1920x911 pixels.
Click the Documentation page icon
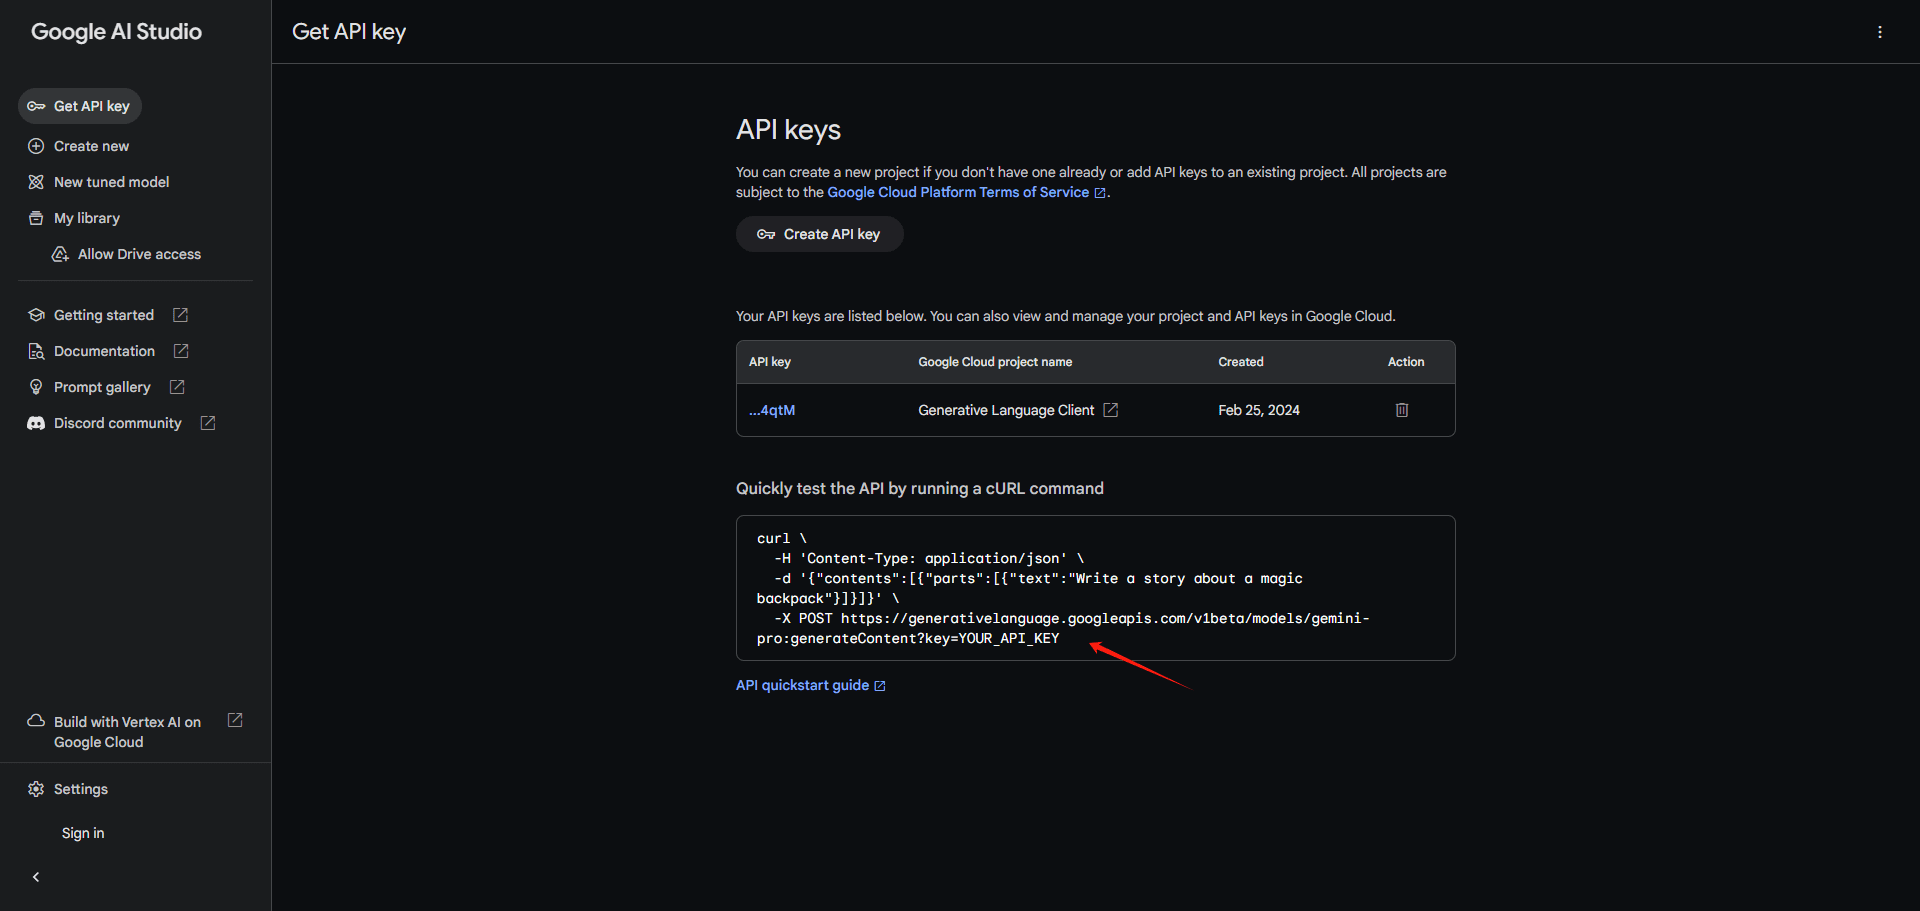[36, 351]
